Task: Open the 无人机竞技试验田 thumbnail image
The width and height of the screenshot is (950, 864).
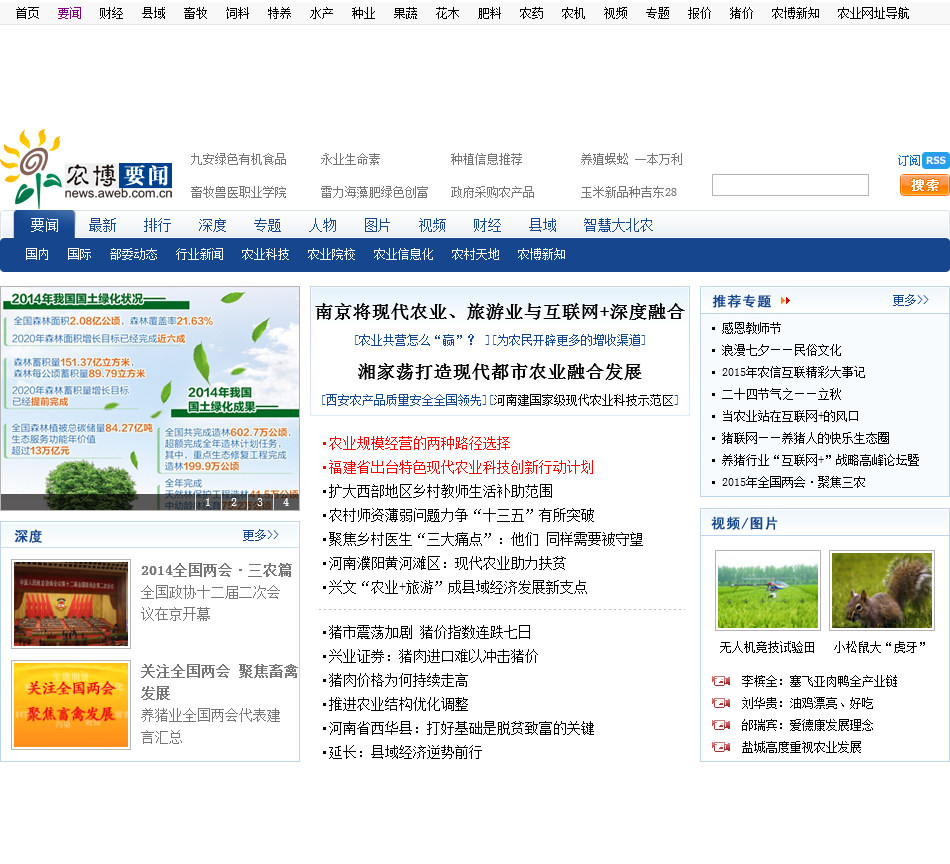Action: click(x=767, y=590)
